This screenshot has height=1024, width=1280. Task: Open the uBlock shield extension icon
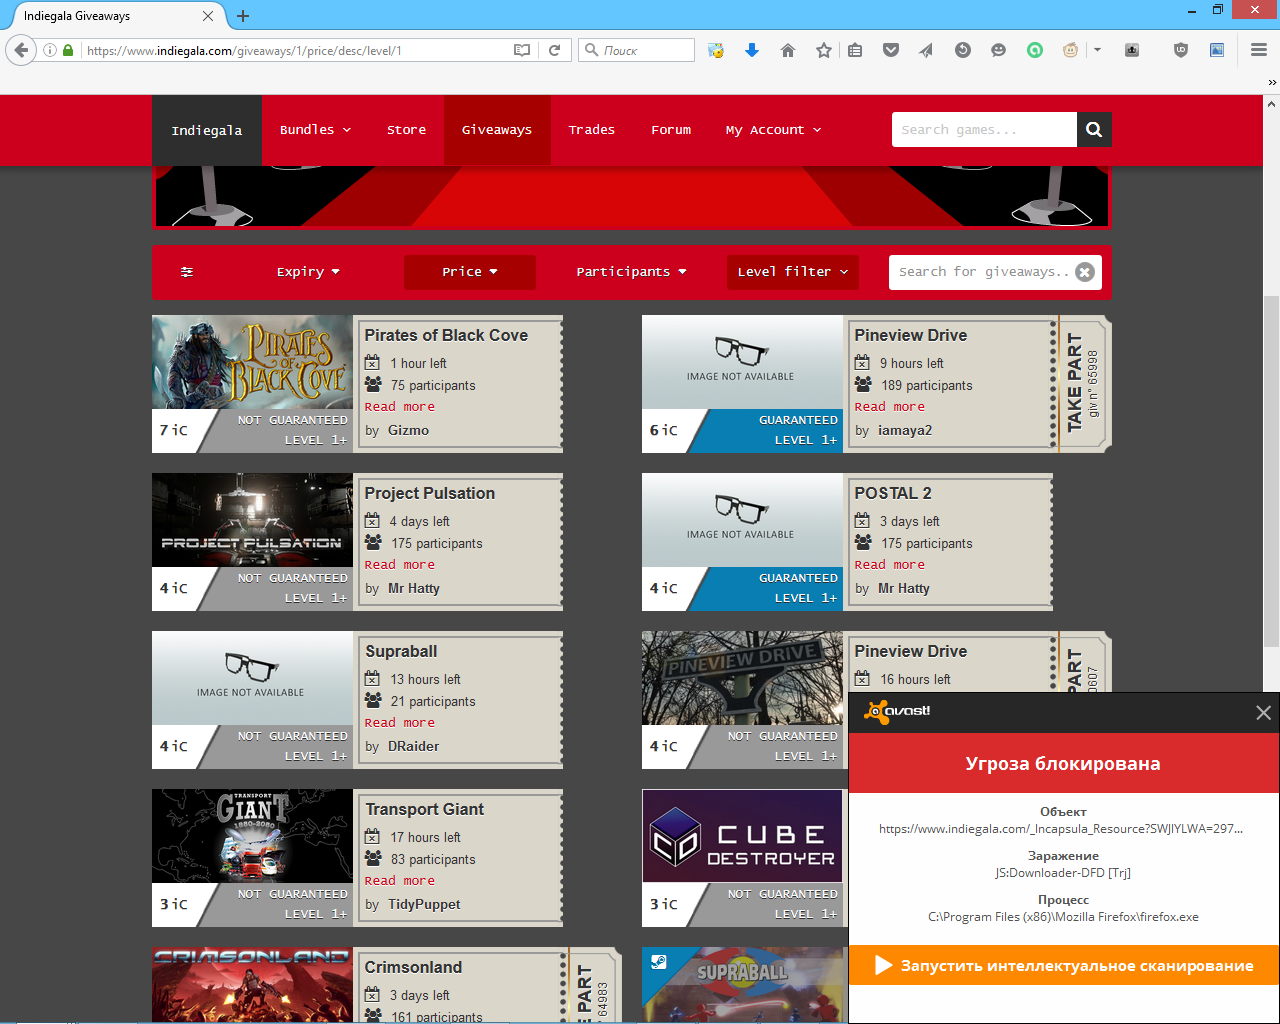(x=1181, y=50)
